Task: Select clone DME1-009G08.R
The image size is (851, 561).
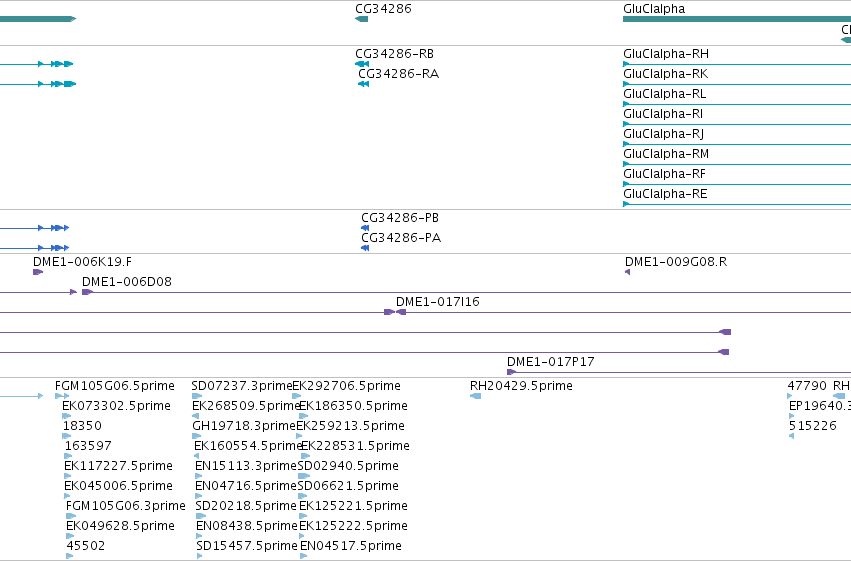Action: click(x=676, y=262)
